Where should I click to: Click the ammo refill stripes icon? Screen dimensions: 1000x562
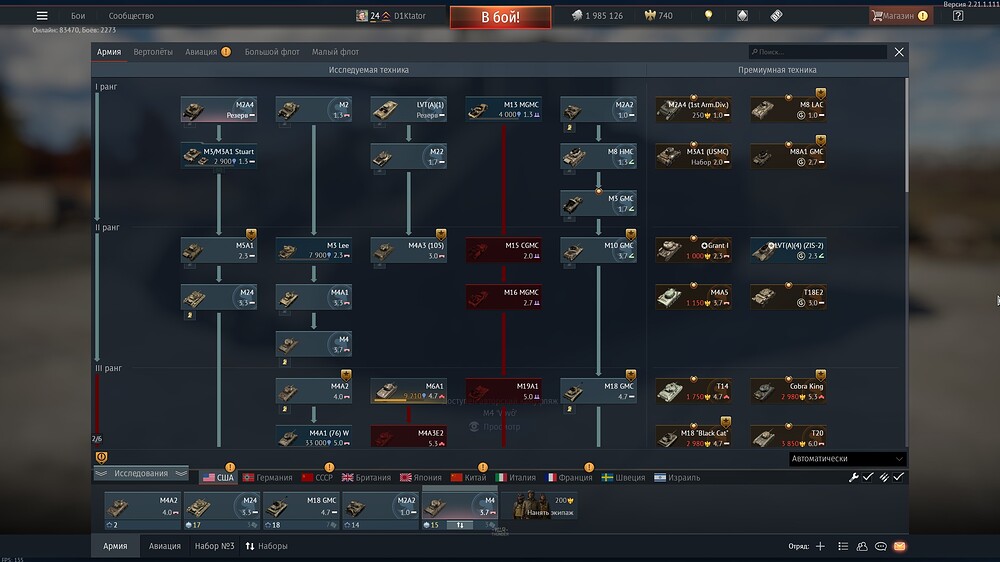(884, 477)
